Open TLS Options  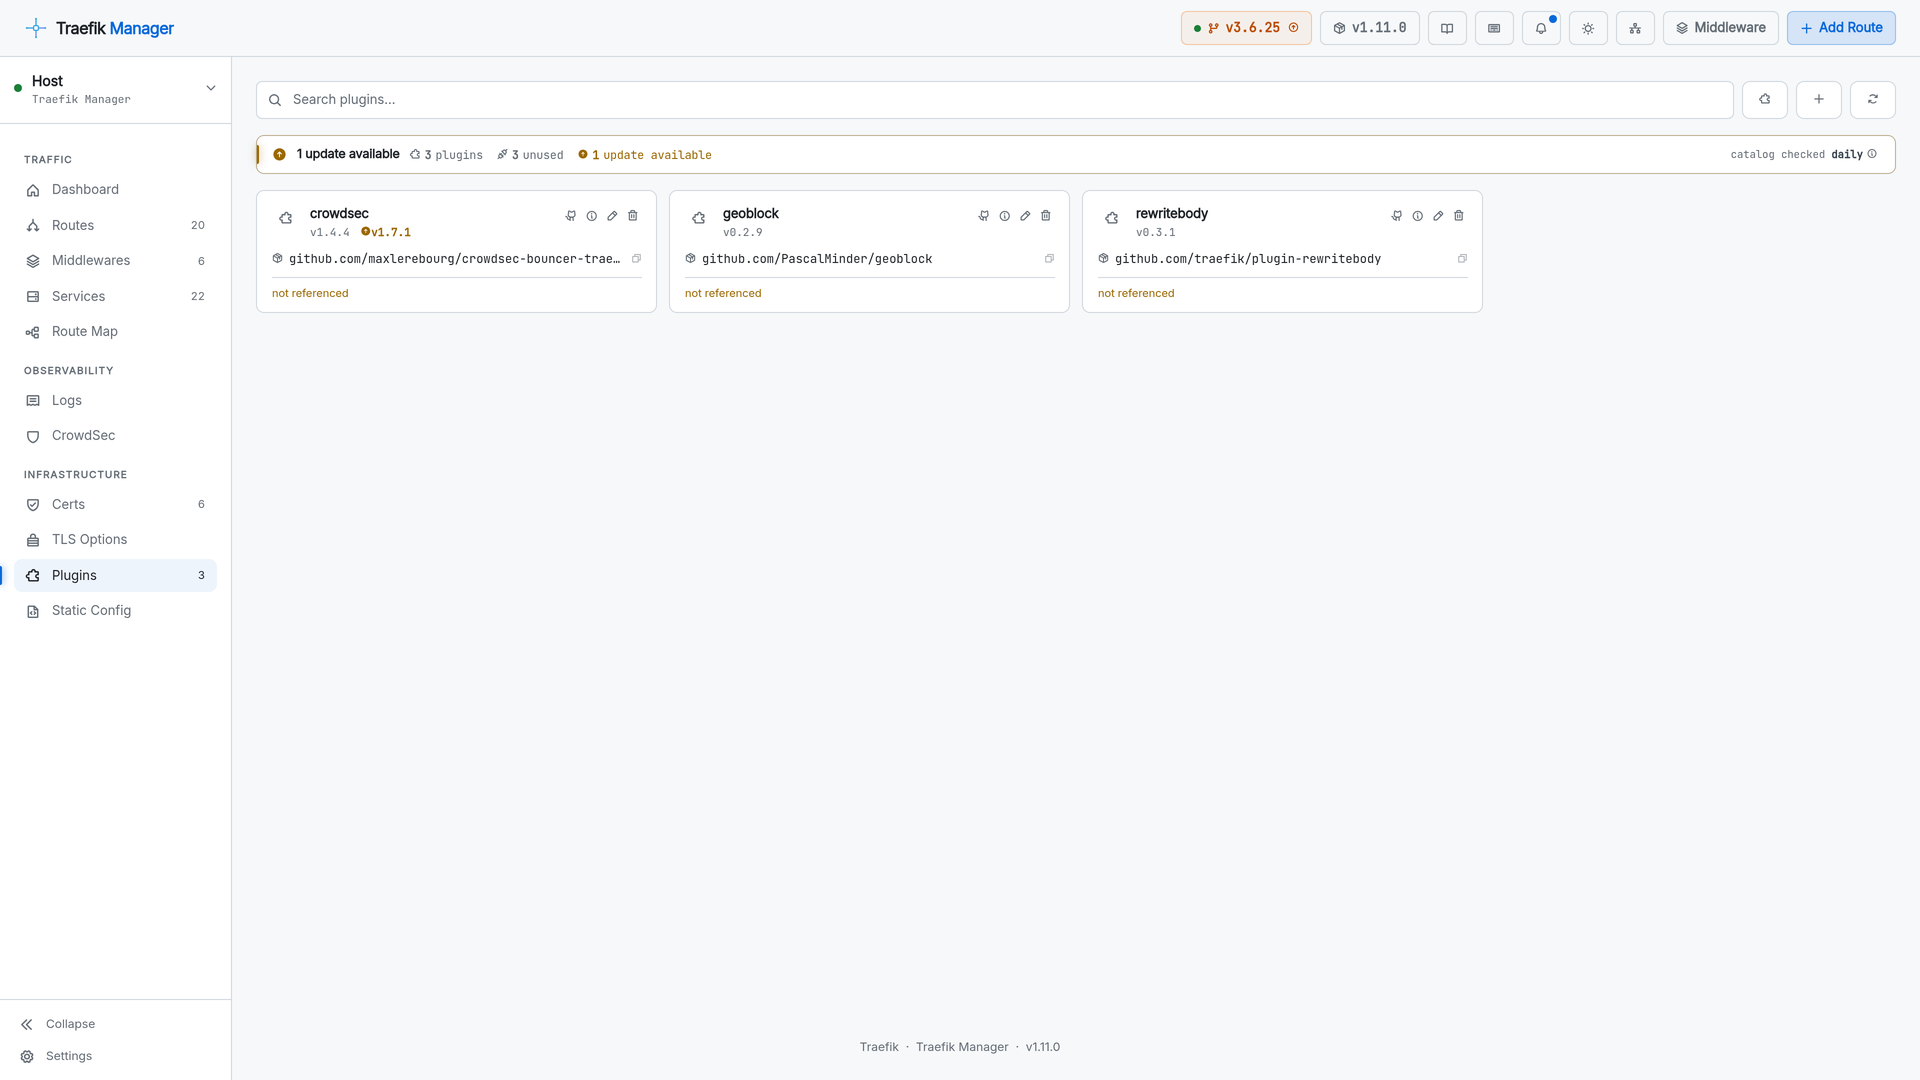(x=115, y=540)
